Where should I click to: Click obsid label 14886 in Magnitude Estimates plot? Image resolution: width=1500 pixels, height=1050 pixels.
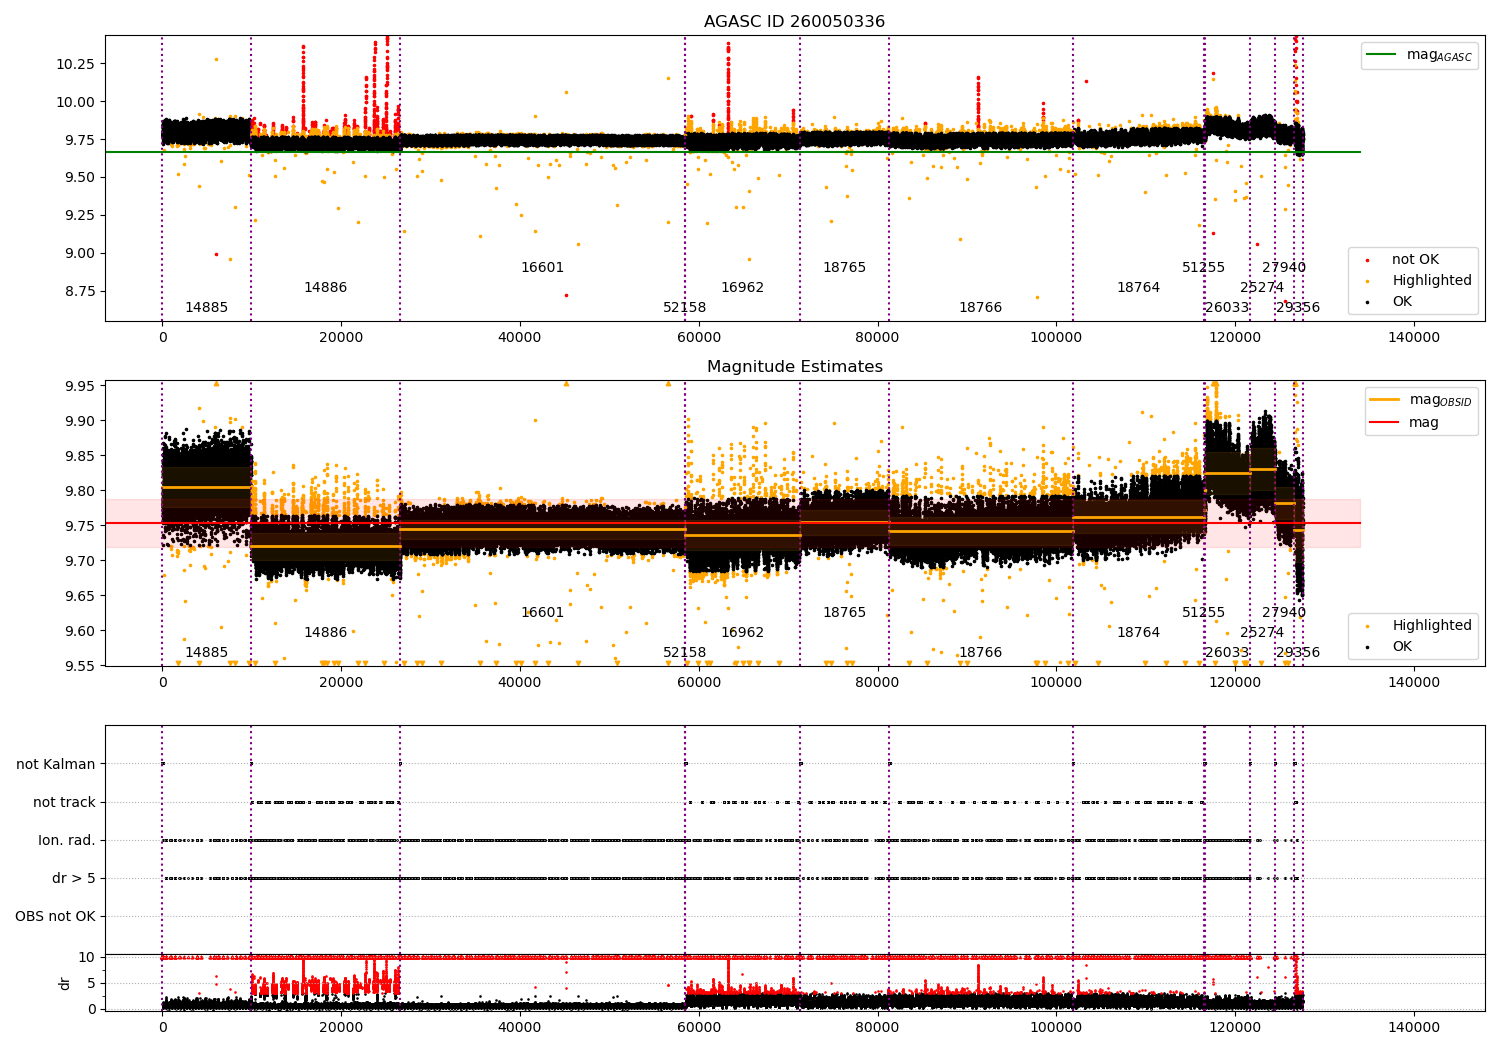click(x=326, y=633)
